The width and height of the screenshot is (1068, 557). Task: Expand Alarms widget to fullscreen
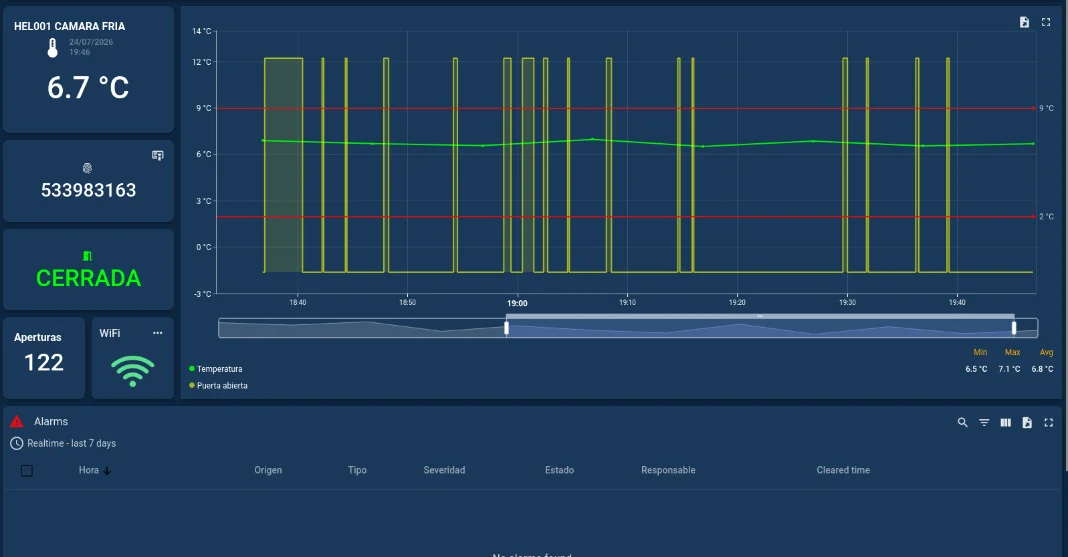pos(1049,423)
